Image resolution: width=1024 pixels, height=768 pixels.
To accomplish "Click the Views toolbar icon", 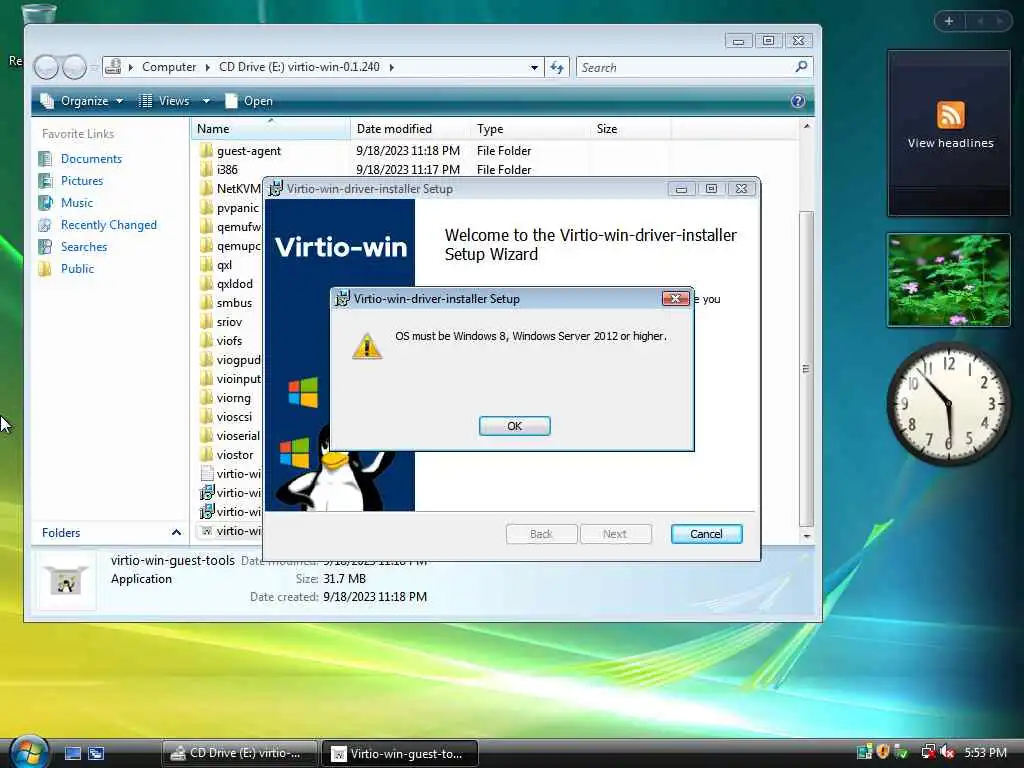I will pos(145,101).
